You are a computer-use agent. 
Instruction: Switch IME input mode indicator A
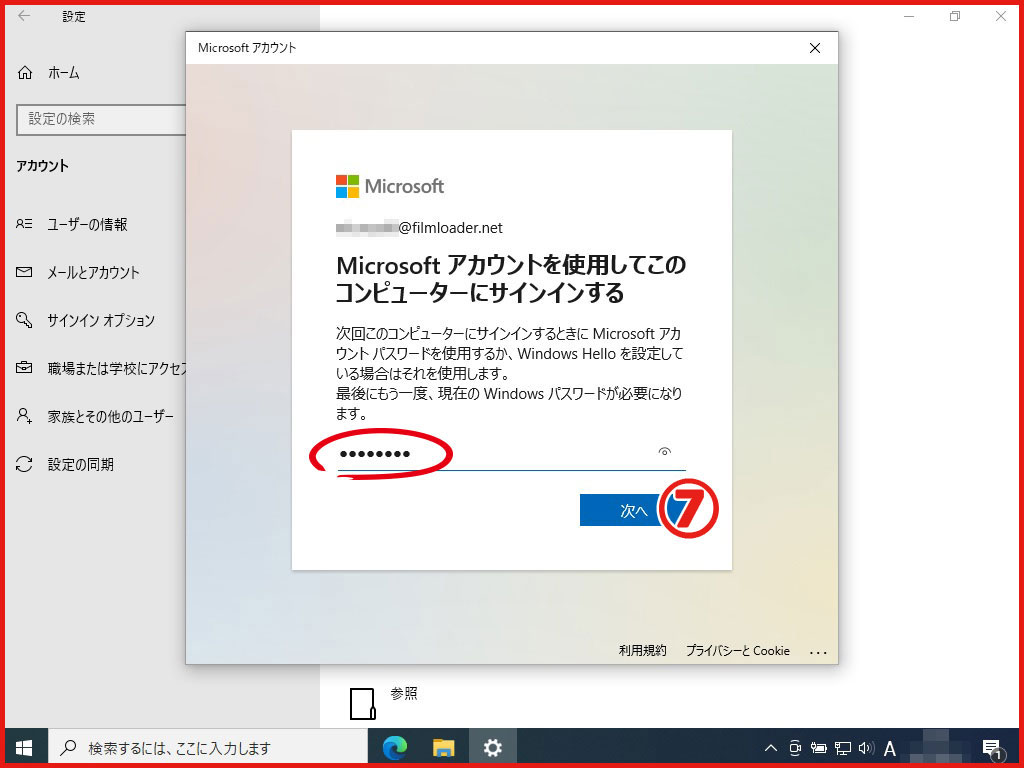click(x=889, y=748)
